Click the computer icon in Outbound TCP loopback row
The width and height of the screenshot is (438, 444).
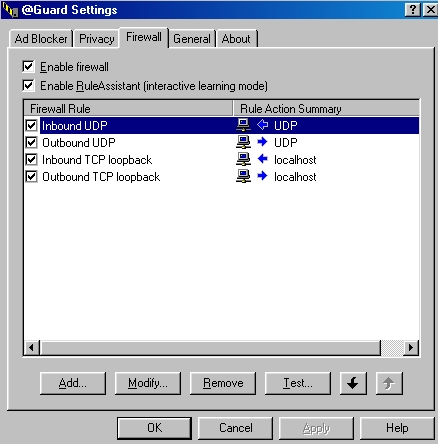pos(243,176)
